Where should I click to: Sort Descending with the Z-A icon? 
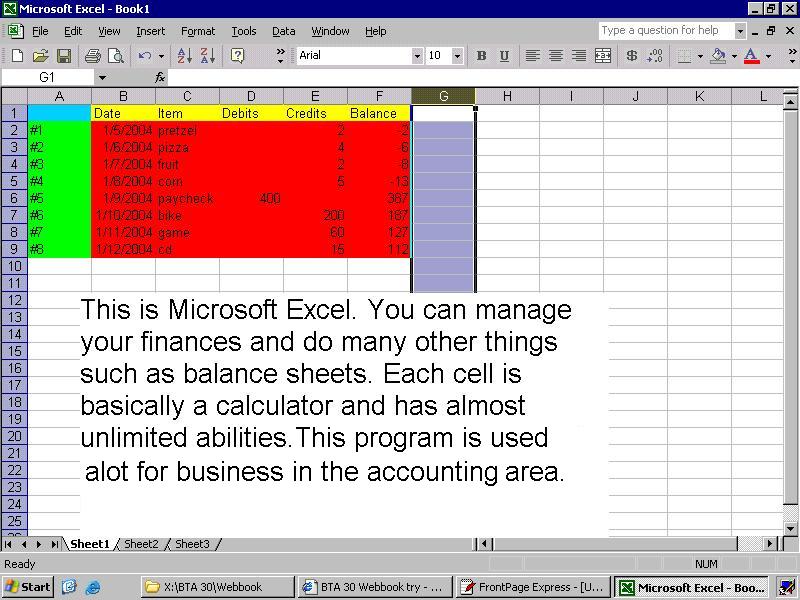click(x=208, y=56)
